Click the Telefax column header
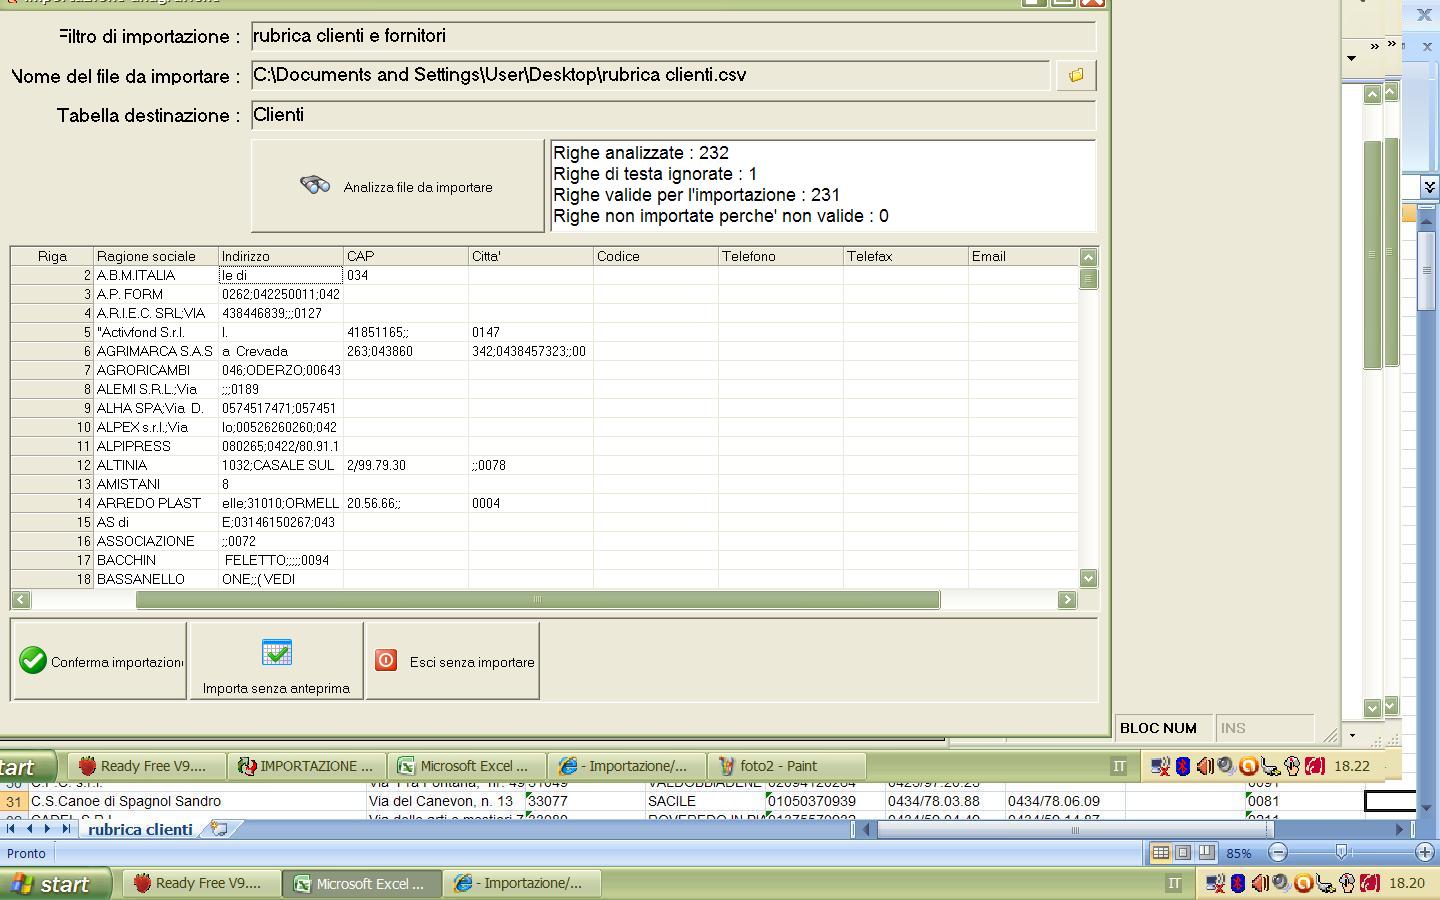1440x900 pixels. point(906,256)
